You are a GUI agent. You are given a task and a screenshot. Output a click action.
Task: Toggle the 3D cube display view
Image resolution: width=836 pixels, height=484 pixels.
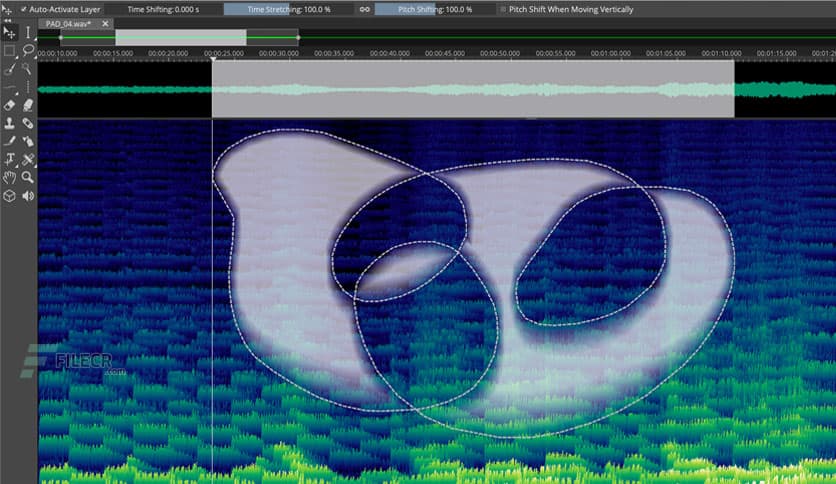(x=9, y=196)
